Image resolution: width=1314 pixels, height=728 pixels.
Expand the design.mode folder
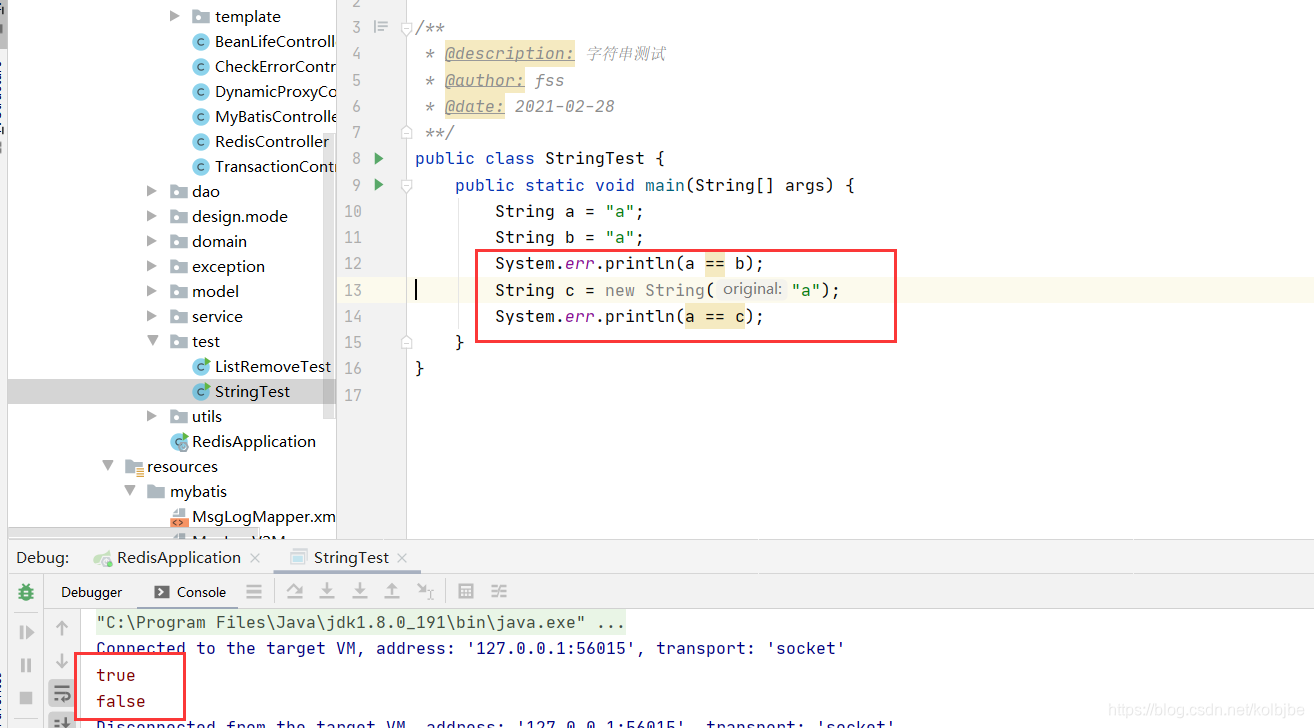pos(152,216)
